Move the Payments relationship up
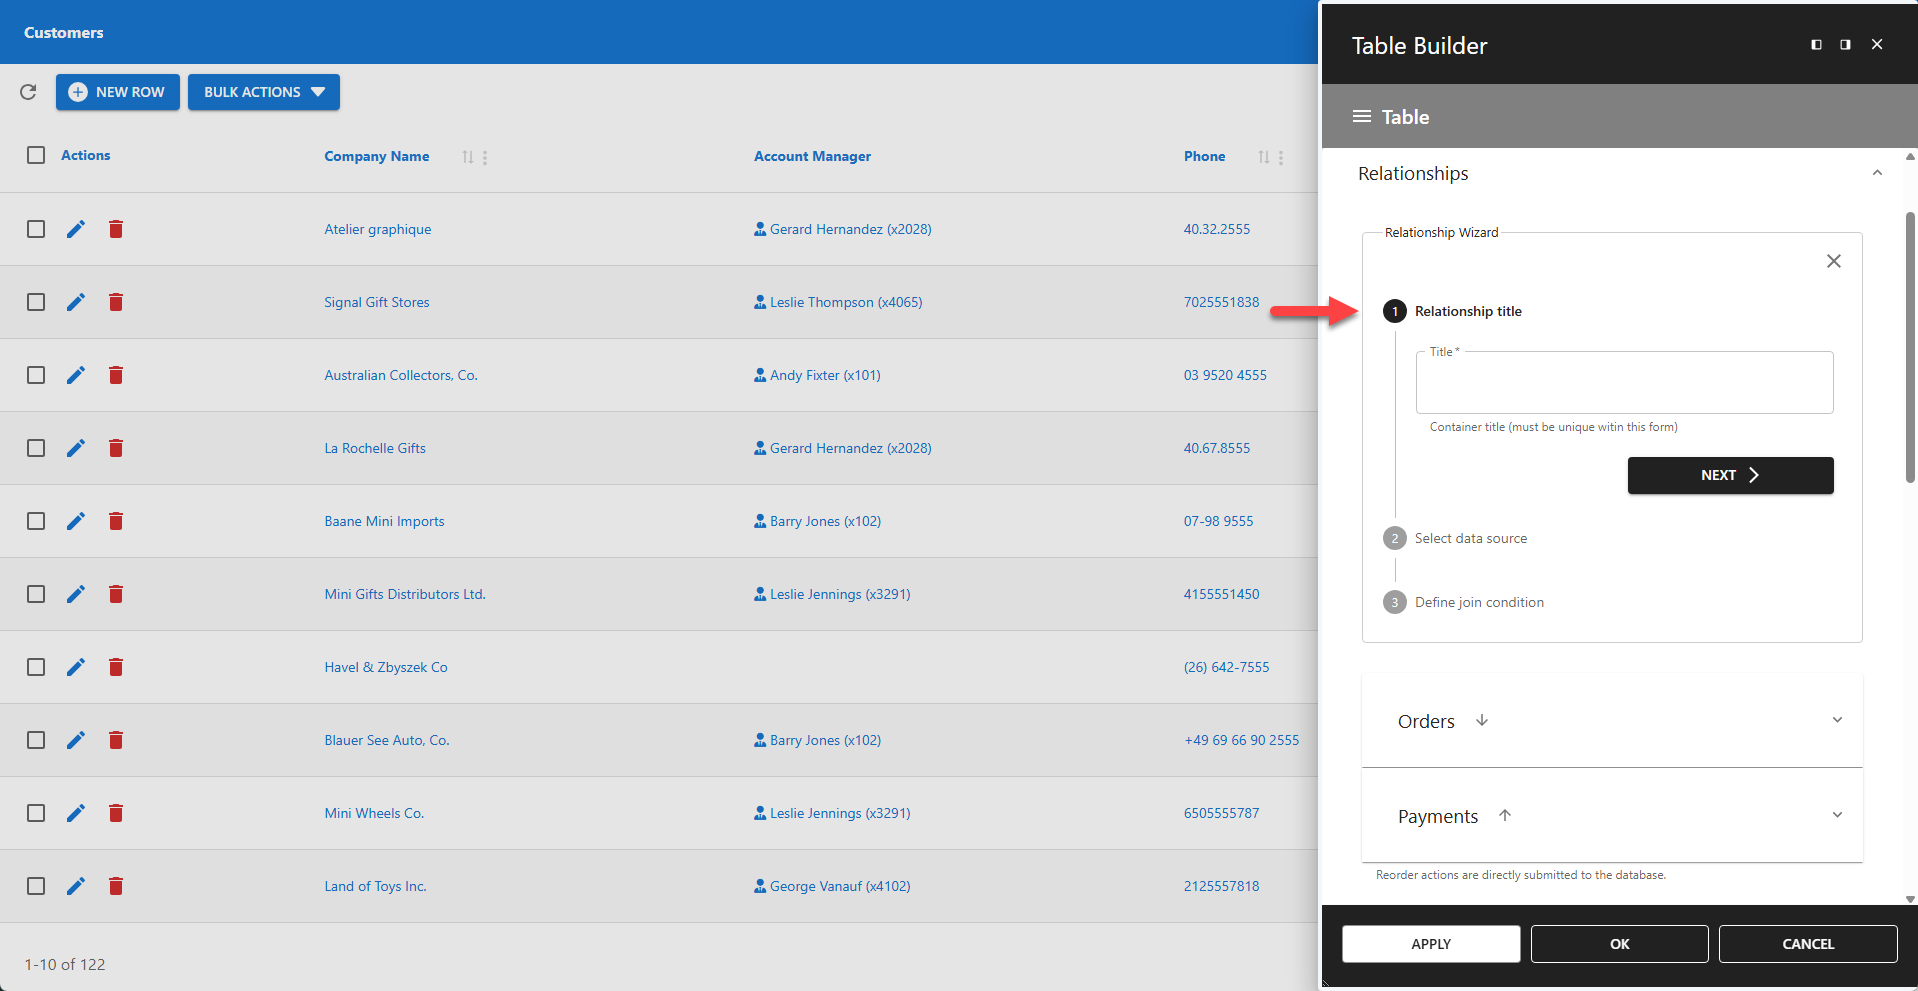The image size is (1918, 991). 1505,815
